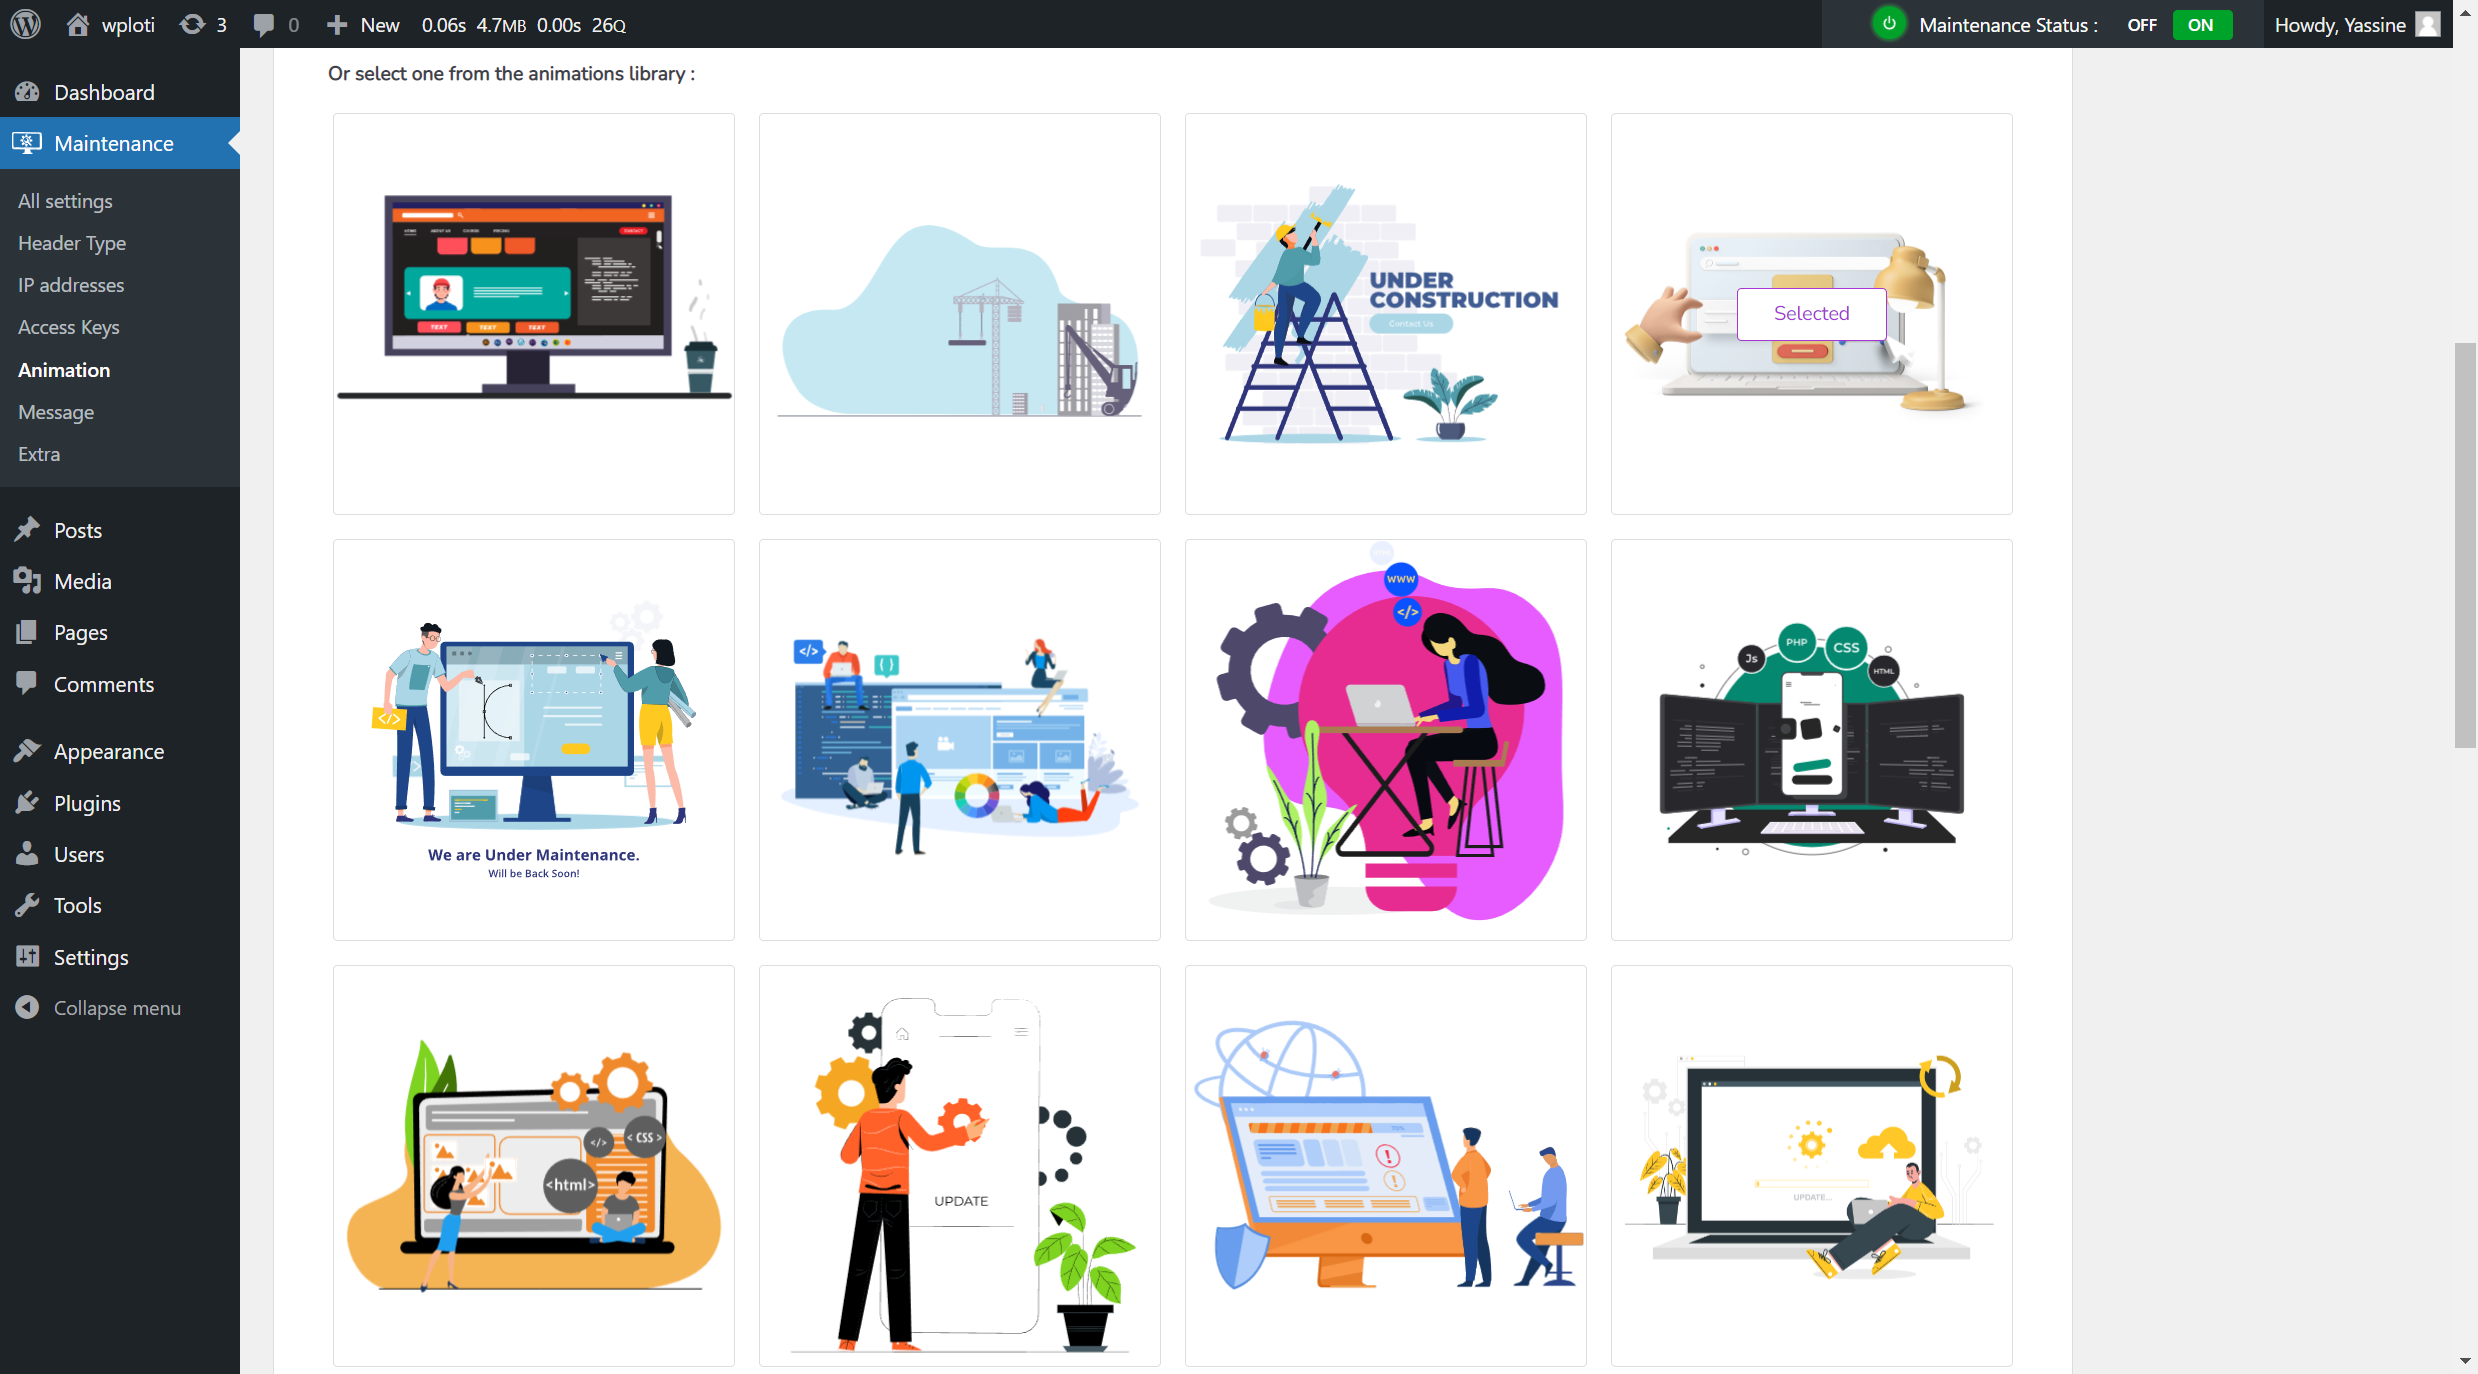Go to the Dashboard menu
Image resolution: width=2478 pixels, height=1374 pixels.
[104, 92]
